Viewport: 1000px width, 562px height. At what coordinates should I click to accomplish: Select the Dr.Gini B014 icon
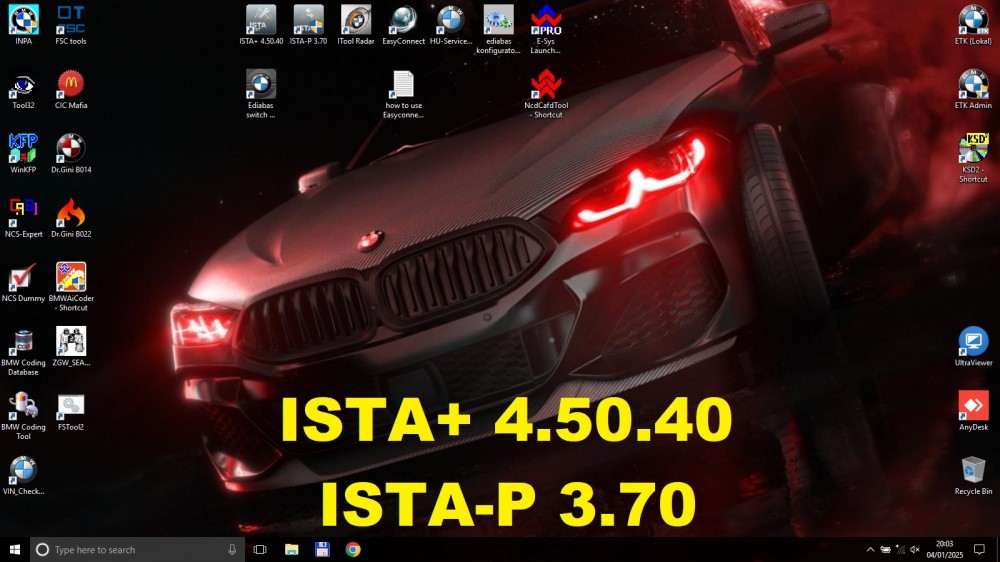click(x=71, y=153)
